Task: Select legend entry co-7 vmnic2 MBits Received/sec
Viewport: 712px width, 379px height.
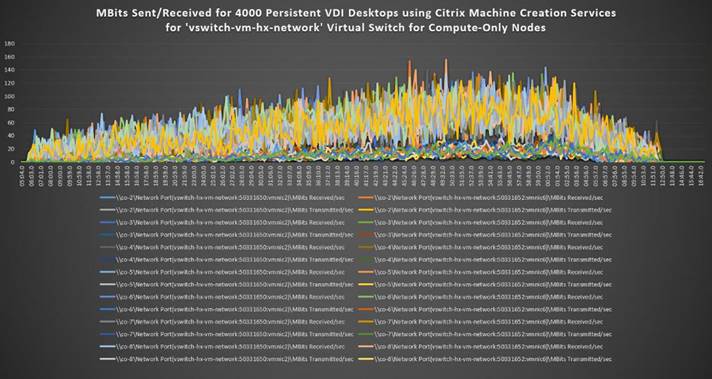Action: 222,322
